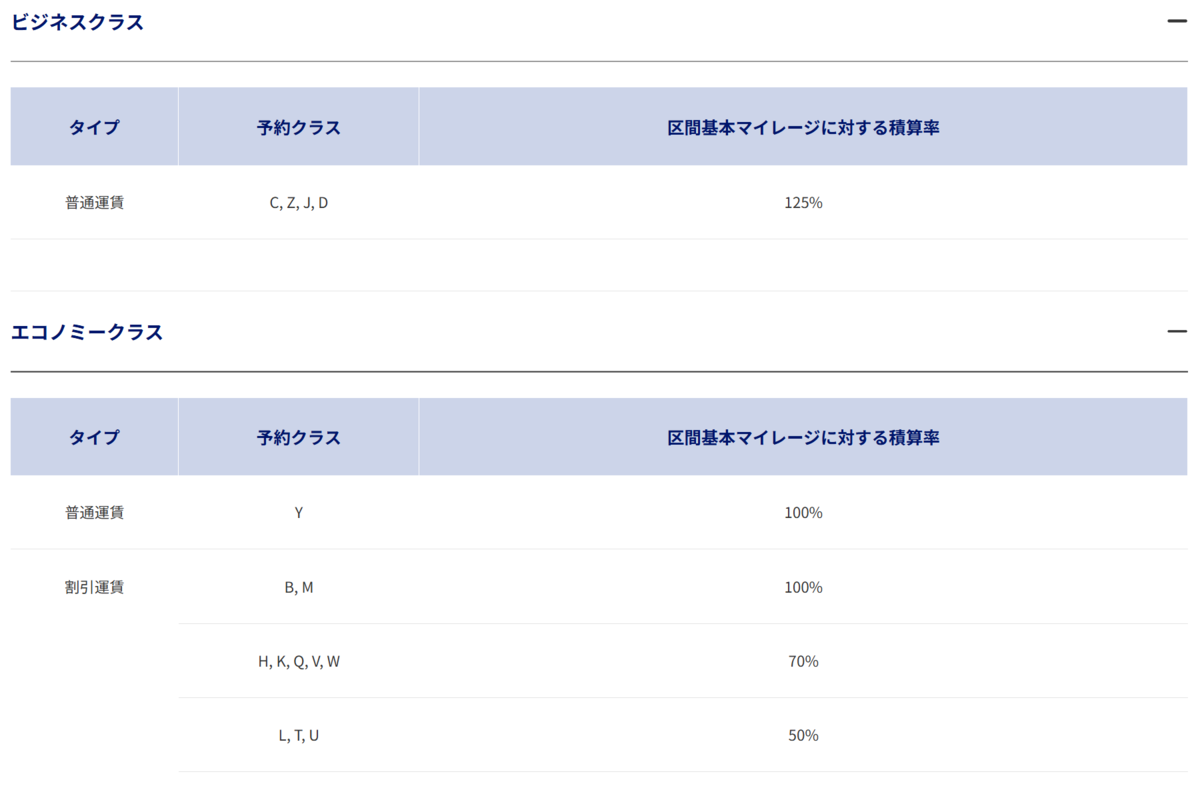Click the ビジネスクラス section heading
1200x788 pixels.
pos(77,22)
